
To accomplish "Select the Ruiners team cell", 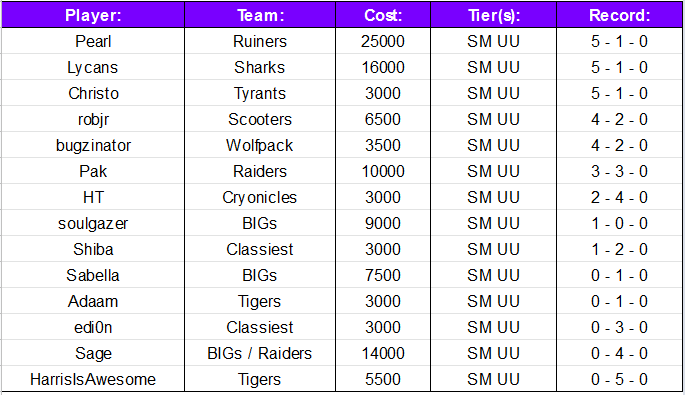I will point(260,41).
